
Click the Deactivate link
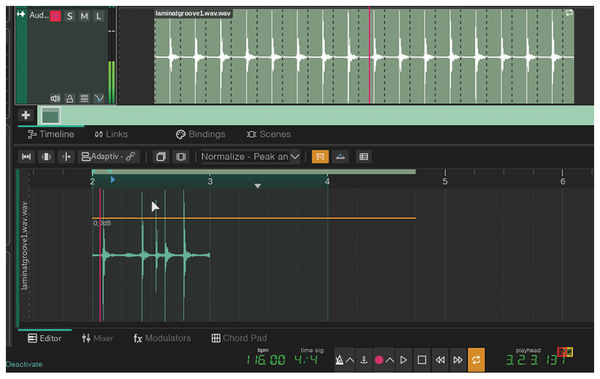click(24, 364)
